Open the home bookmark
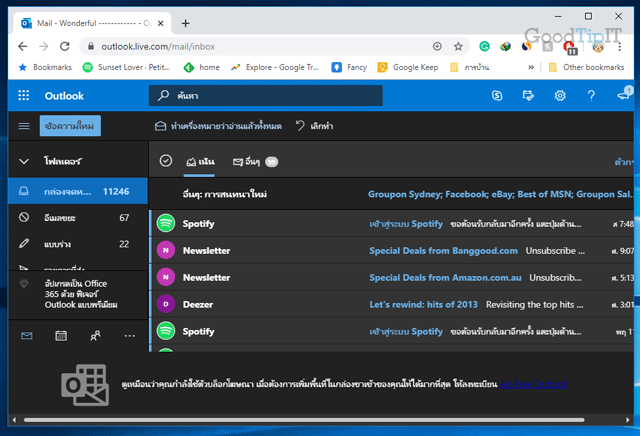 click(202, 67)
